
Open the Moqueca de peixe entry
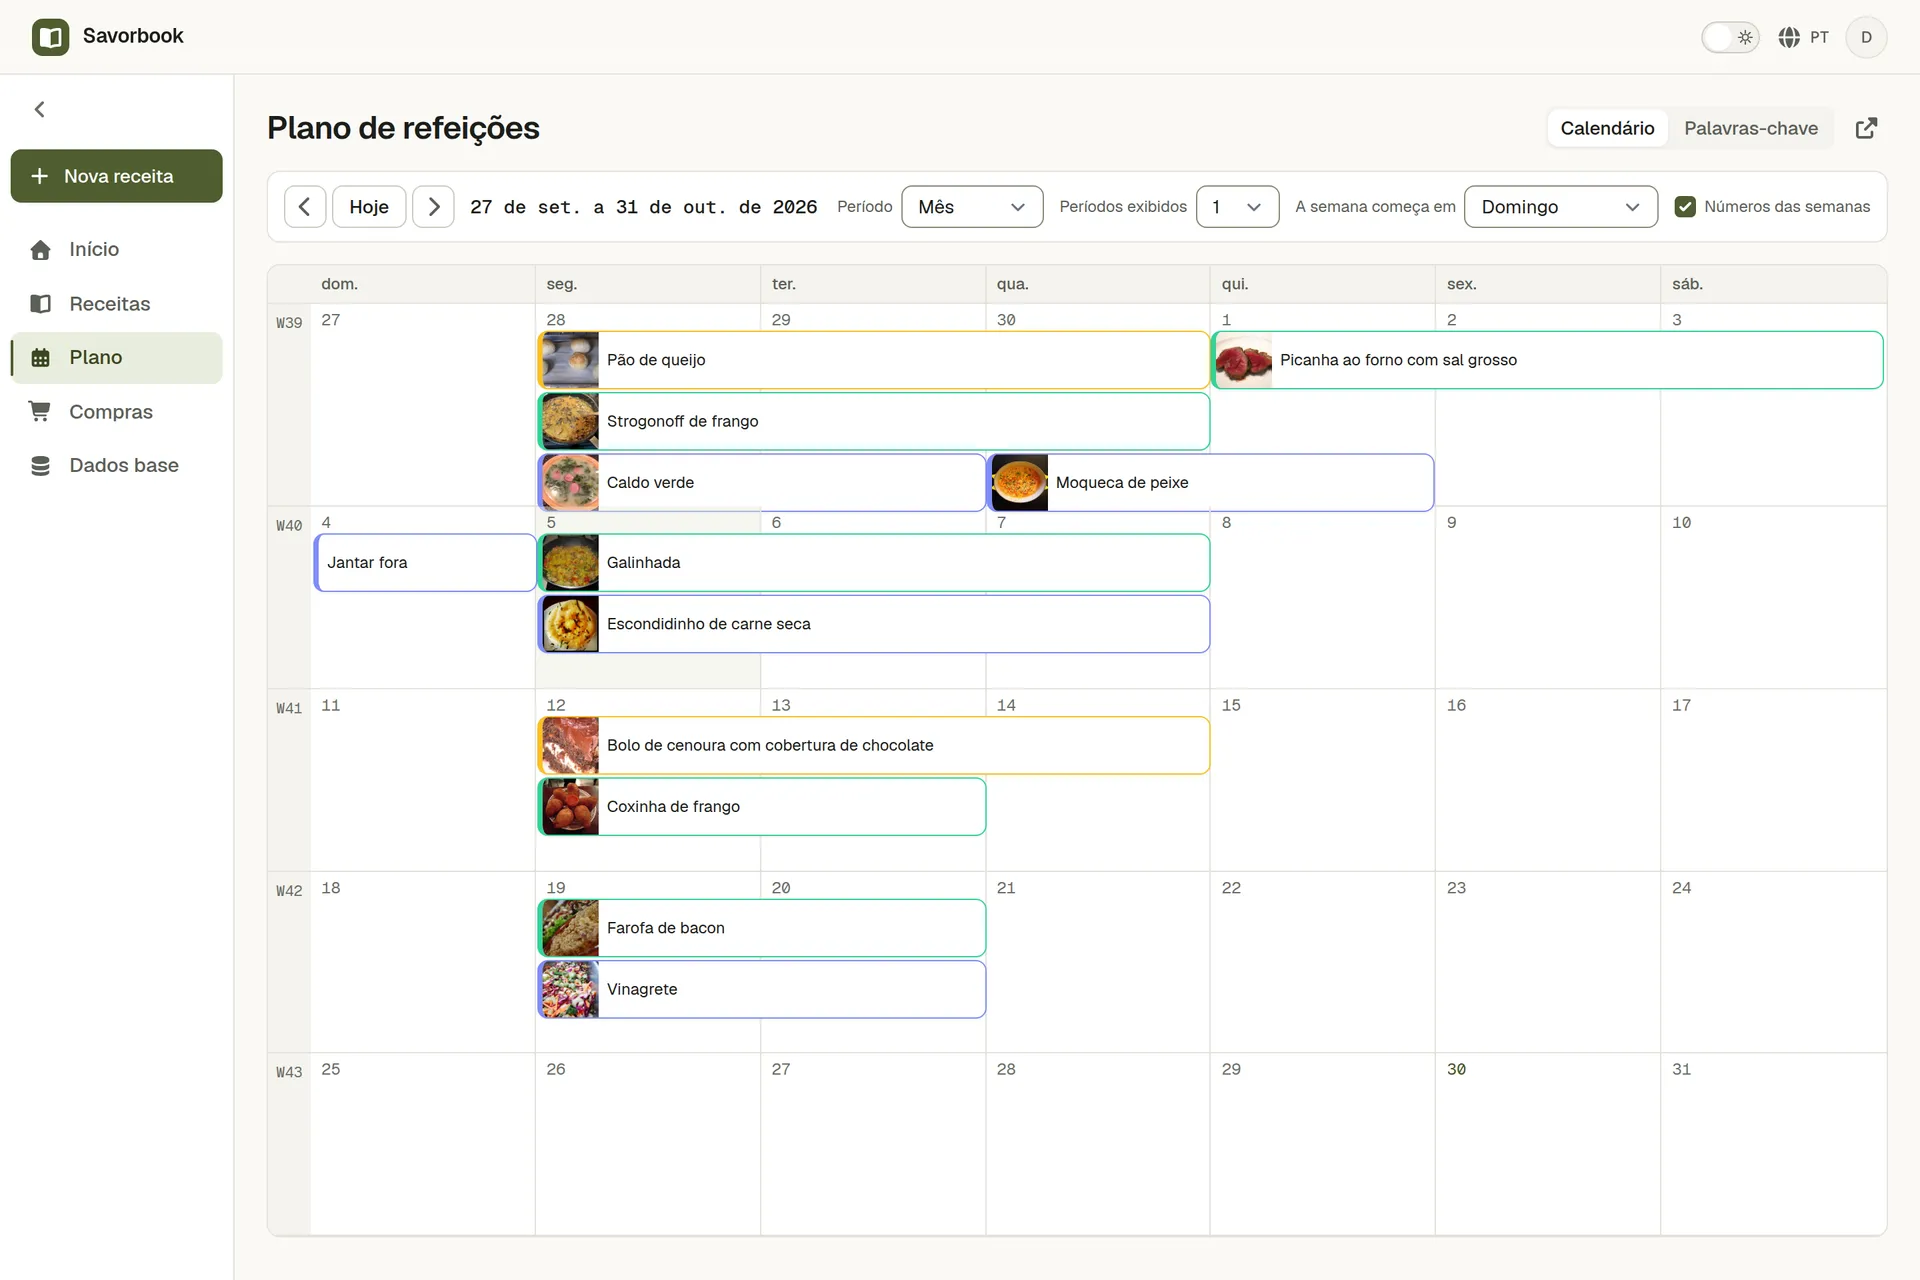click(1210, 482)
